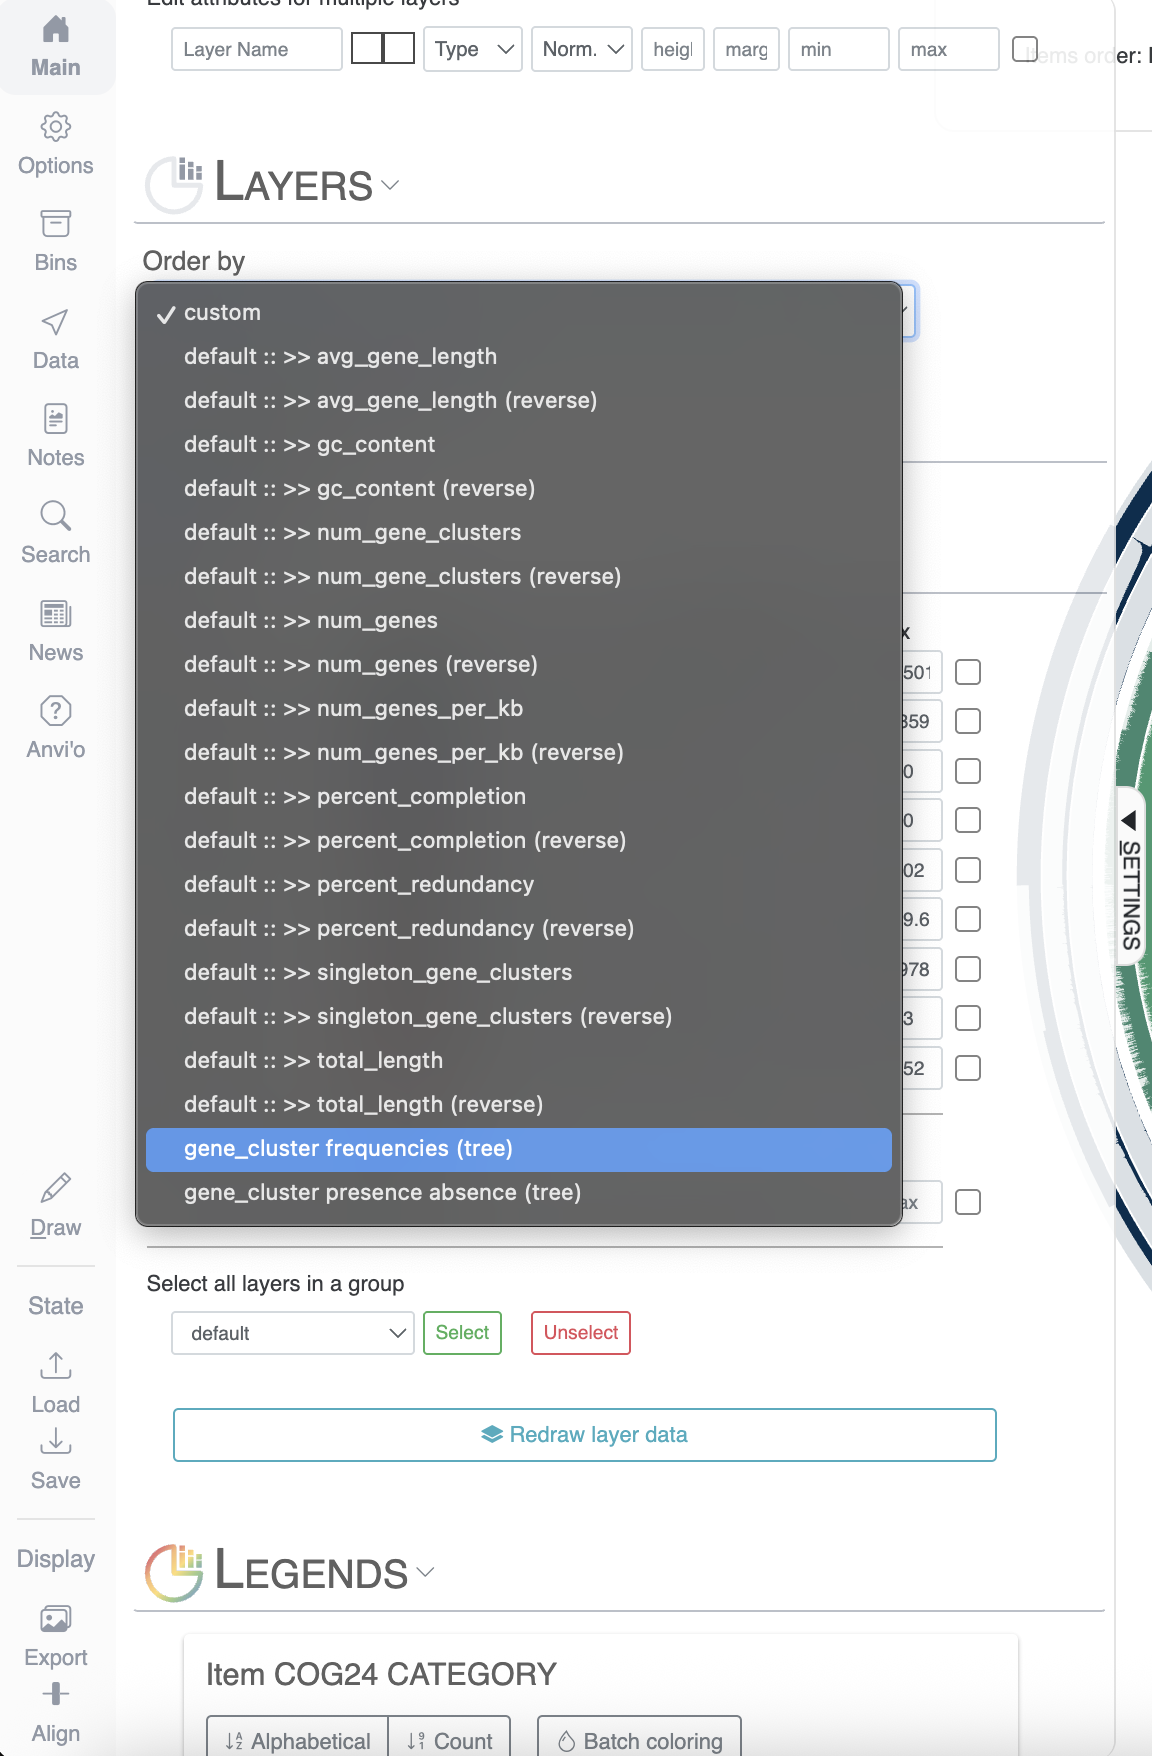Open the Data panel icon

click(x=55, y=322)
